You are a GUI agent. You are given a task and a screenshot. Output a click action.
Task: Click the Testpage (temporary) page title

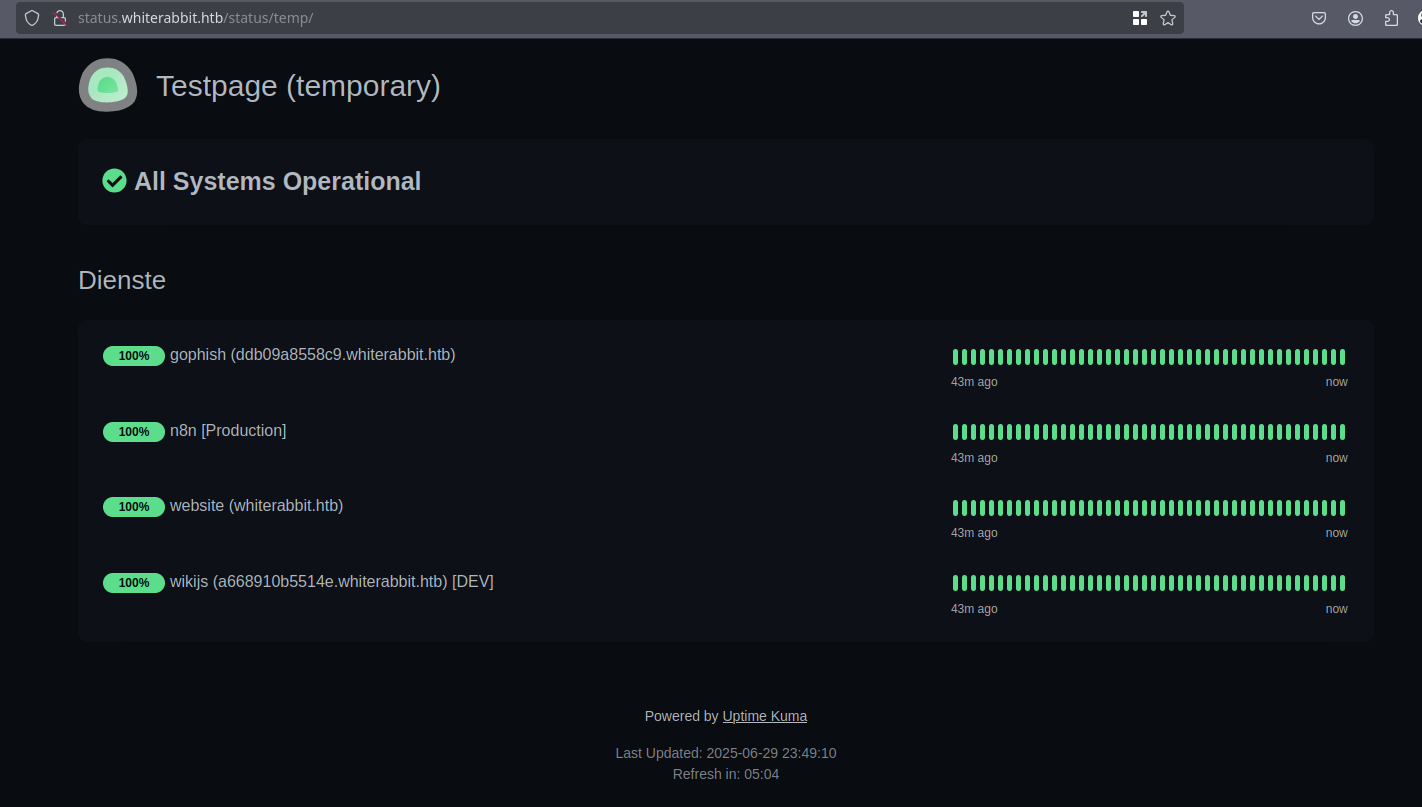coord(298,86)
